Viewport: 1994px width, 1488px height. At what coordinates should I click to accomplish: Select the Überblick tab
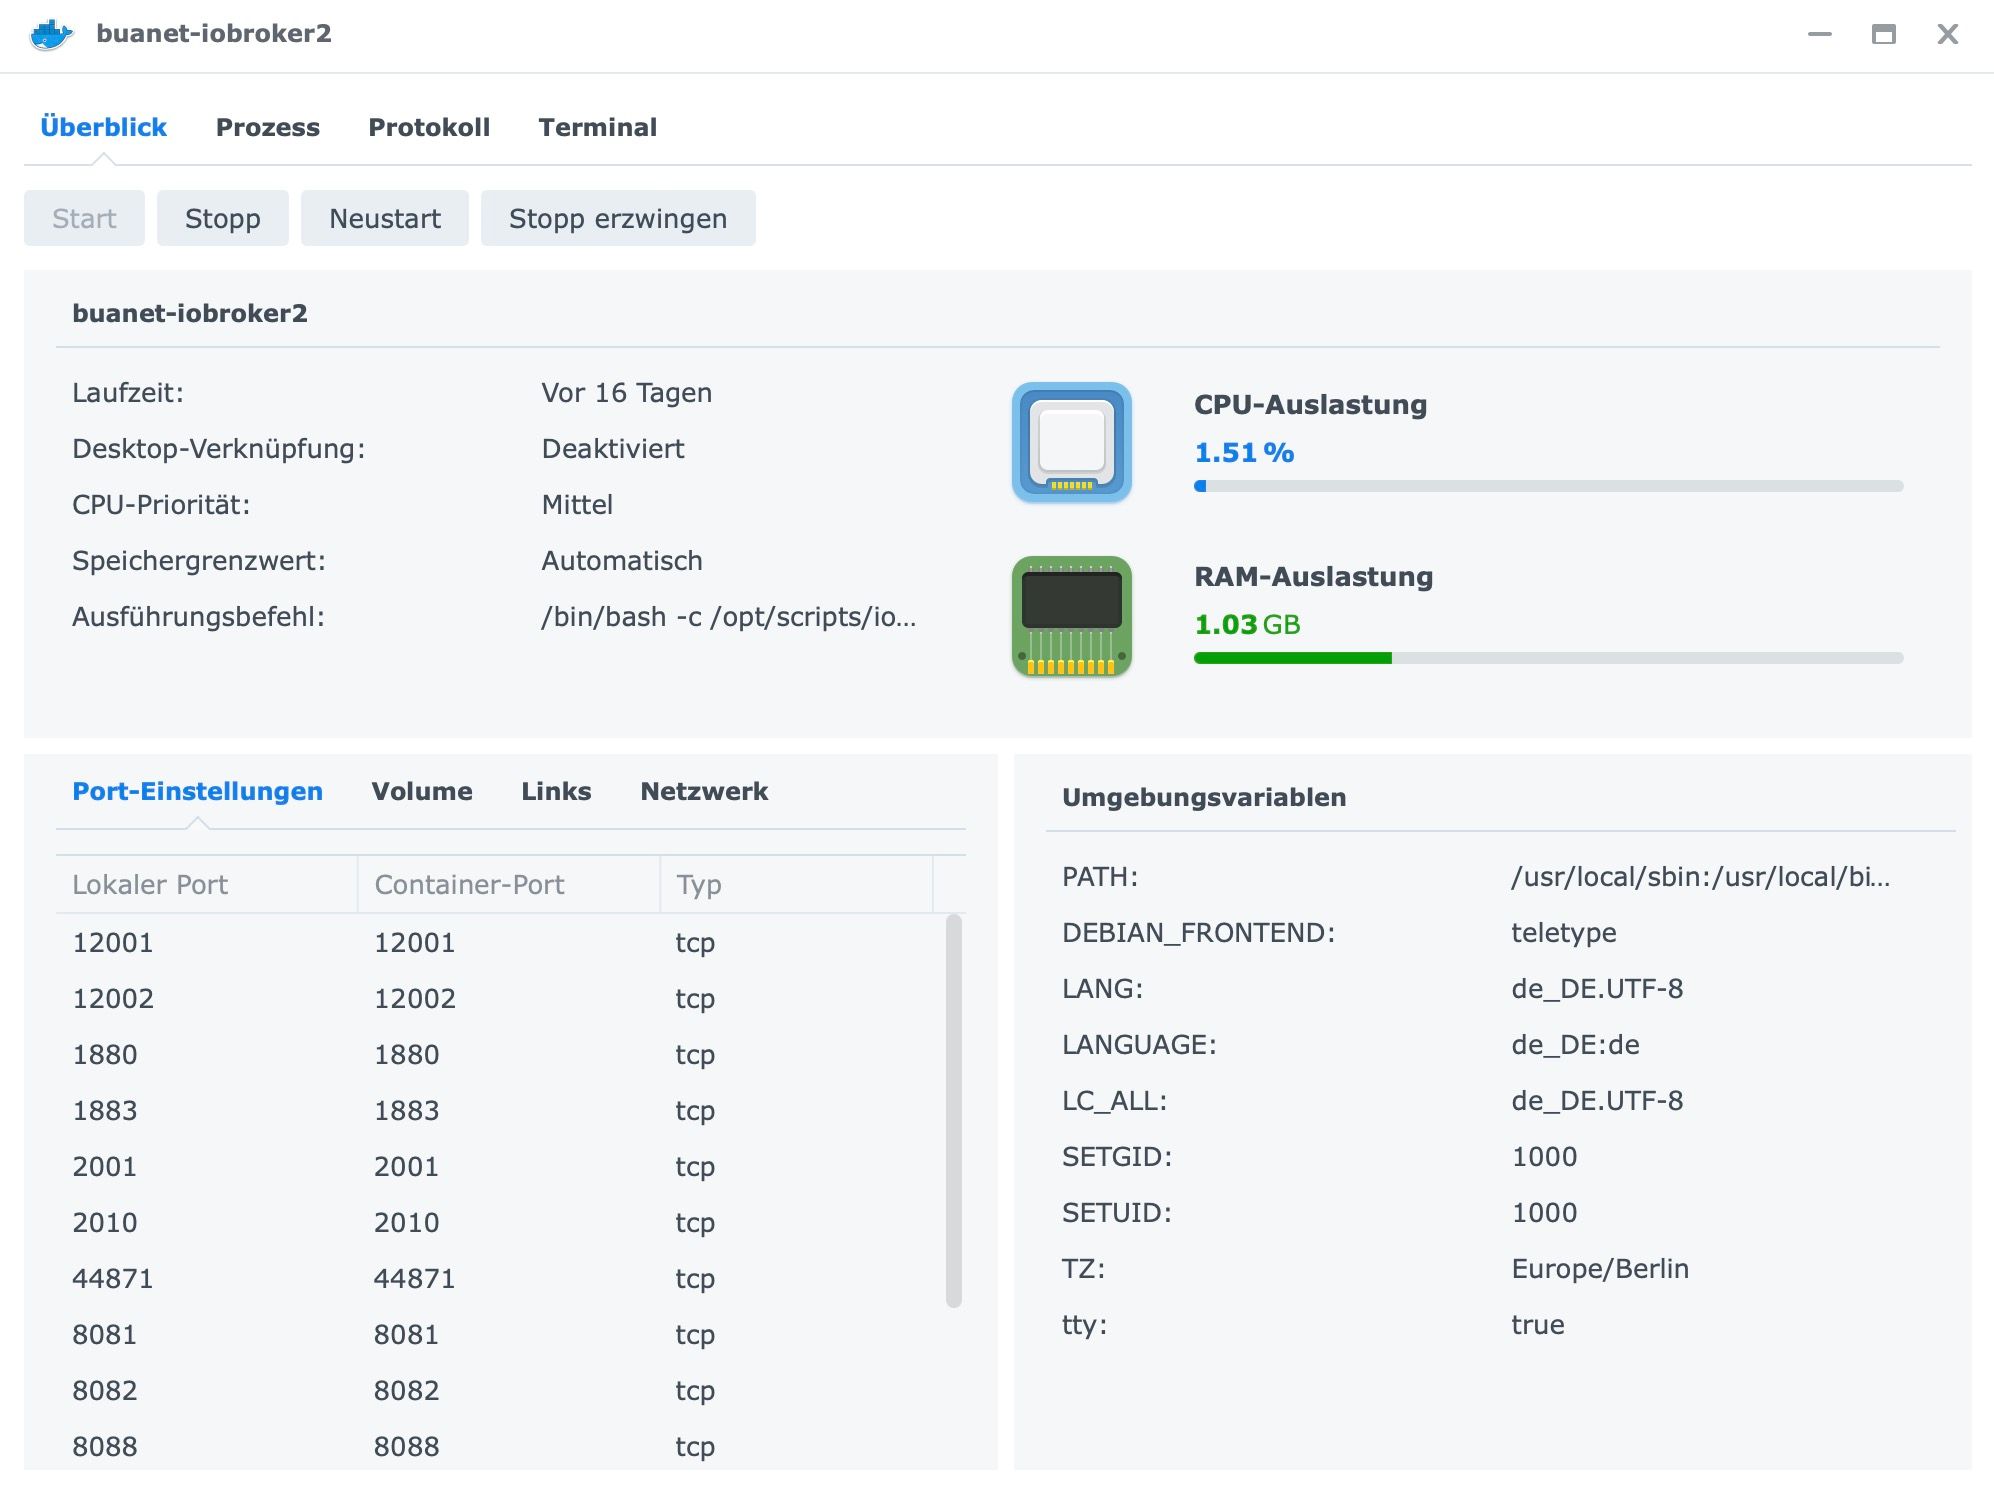tap(103, 127)
